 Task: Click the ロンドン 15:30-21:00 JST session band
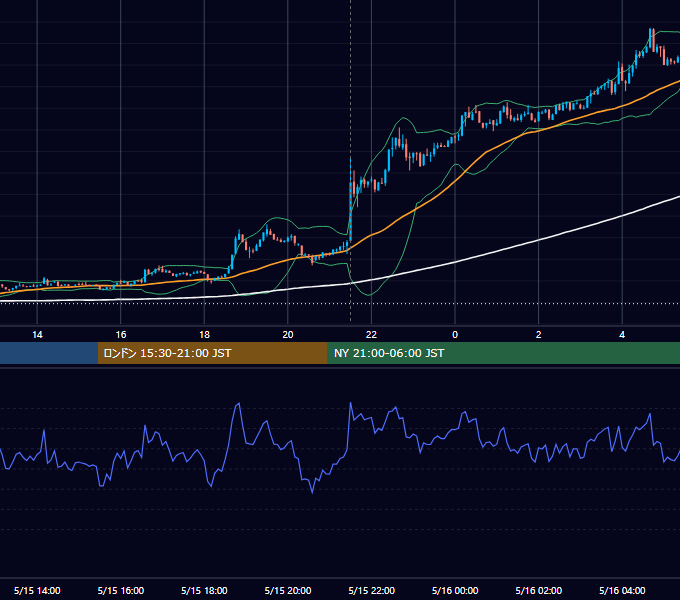tap(212, 353)
